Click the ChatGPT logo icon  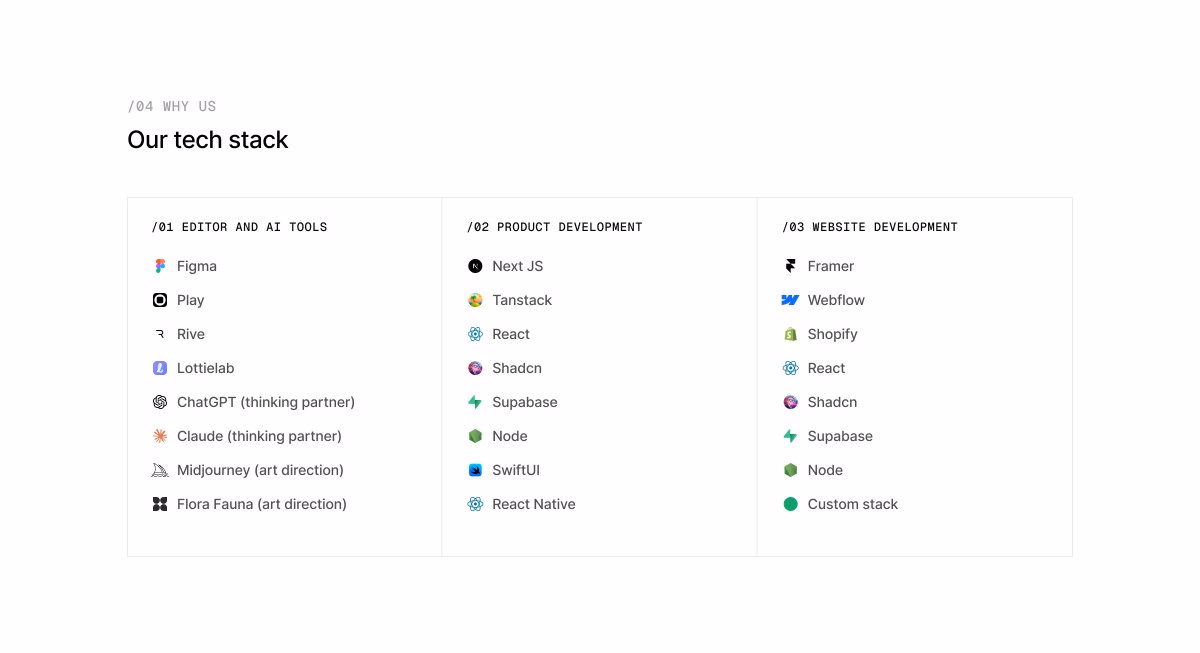coord(160,402)
